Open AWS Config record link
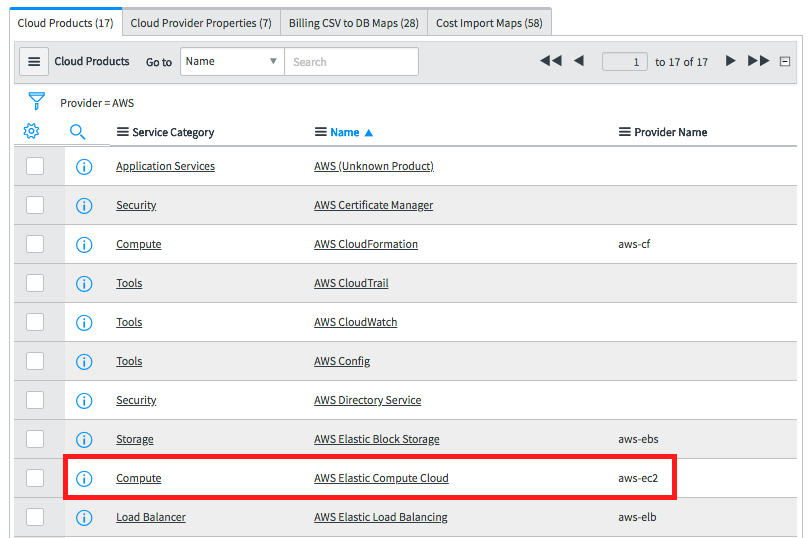 point(342,361)
